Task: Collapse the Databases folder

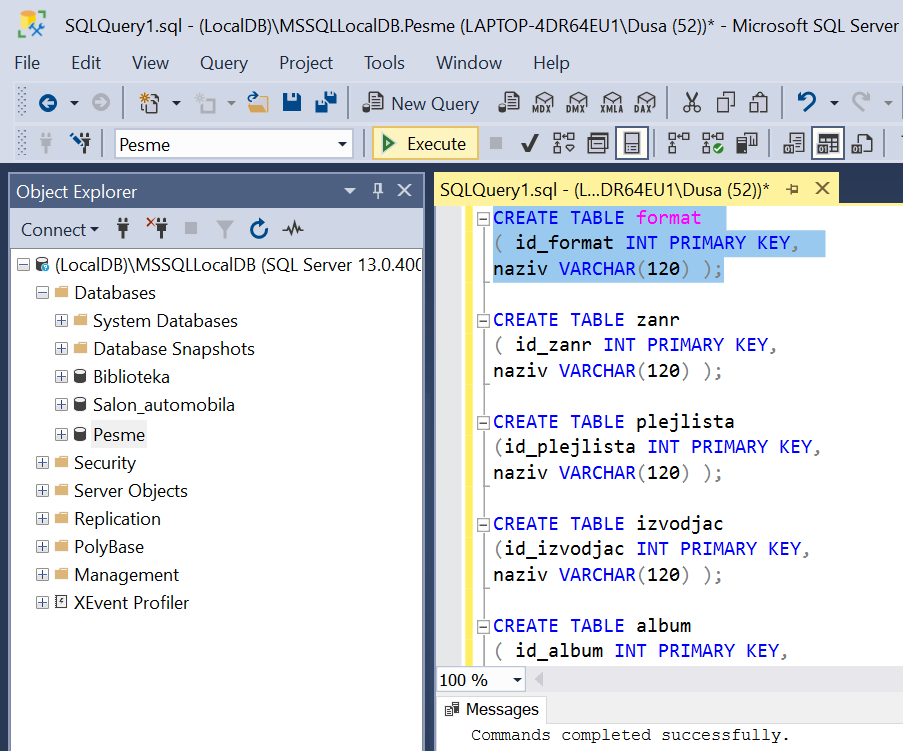Action: (x=42, y=293)
